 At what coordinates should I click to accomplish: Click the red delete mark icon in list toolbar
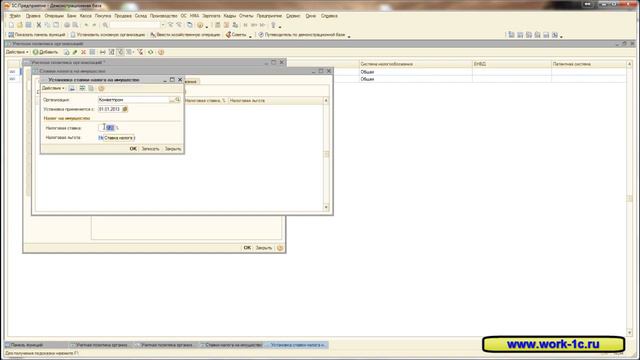coord(83,52)
